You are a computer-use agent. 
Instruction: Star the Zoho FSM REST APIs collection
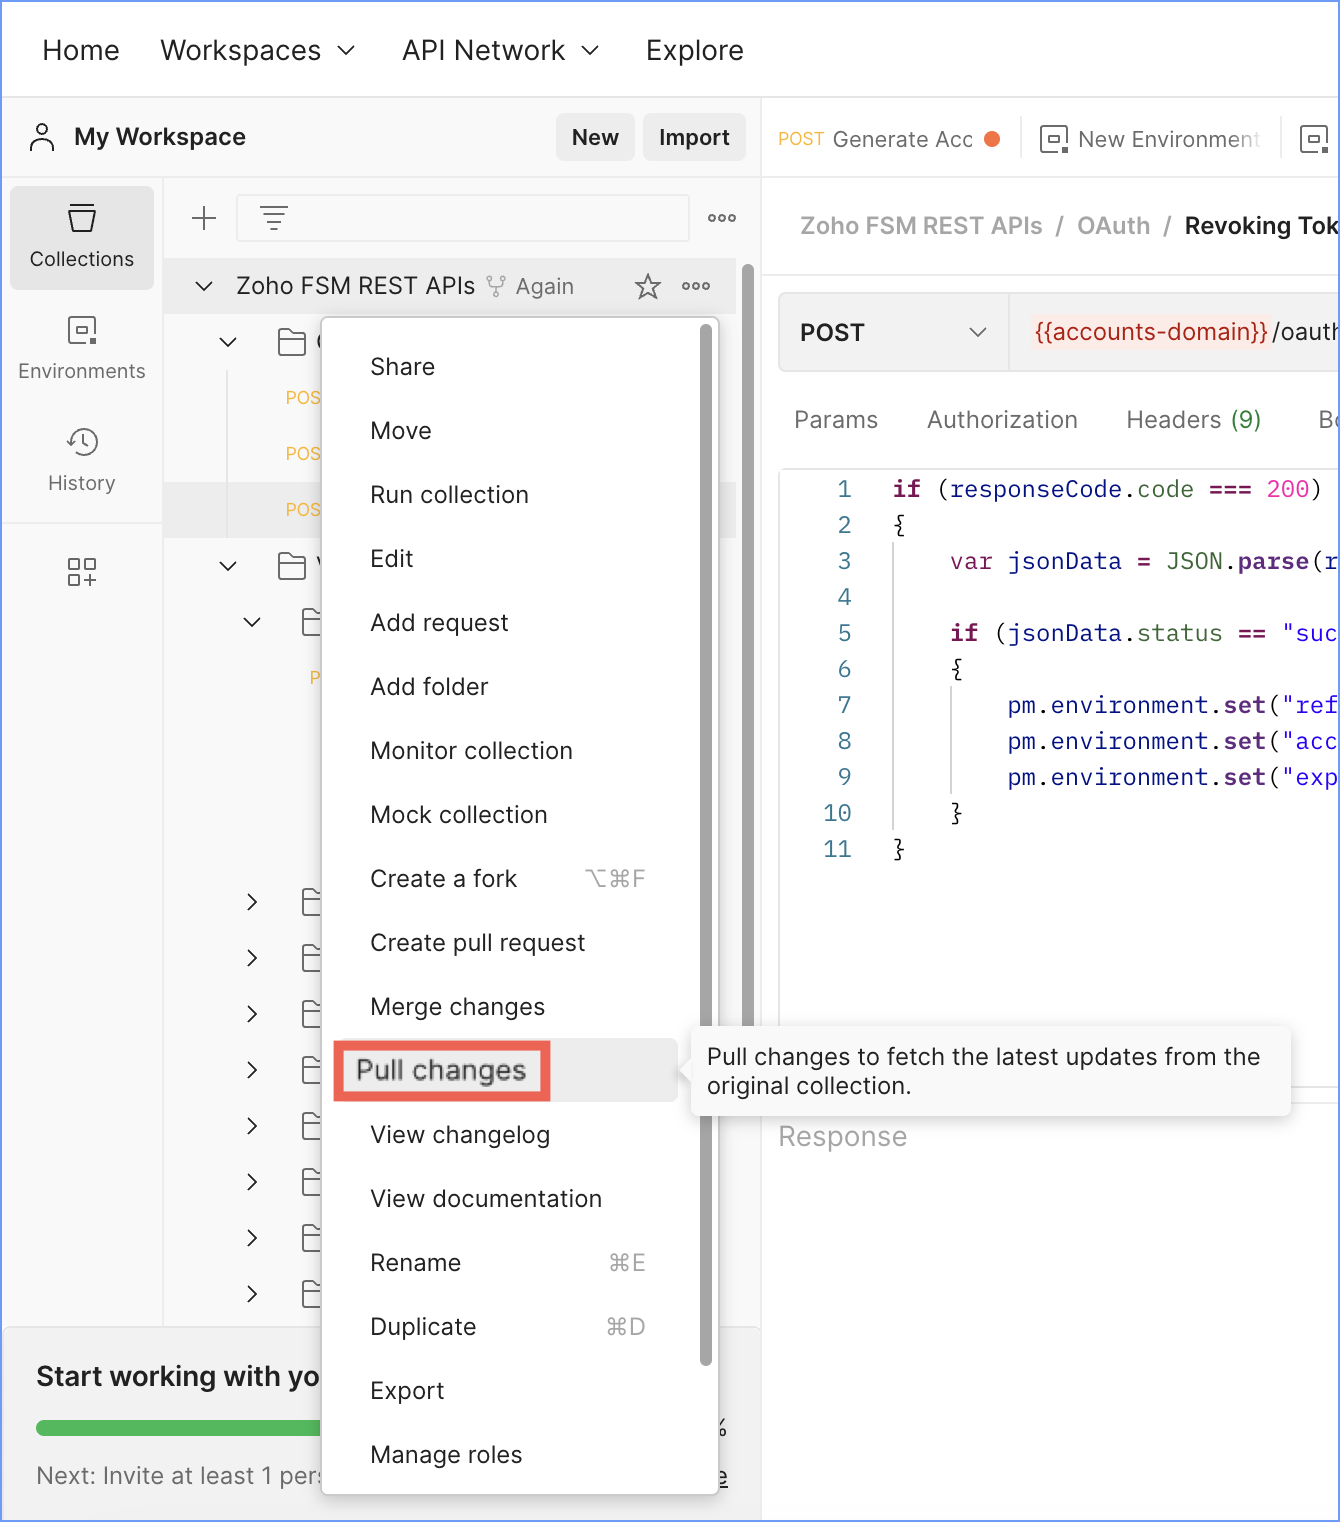(647, 286)
